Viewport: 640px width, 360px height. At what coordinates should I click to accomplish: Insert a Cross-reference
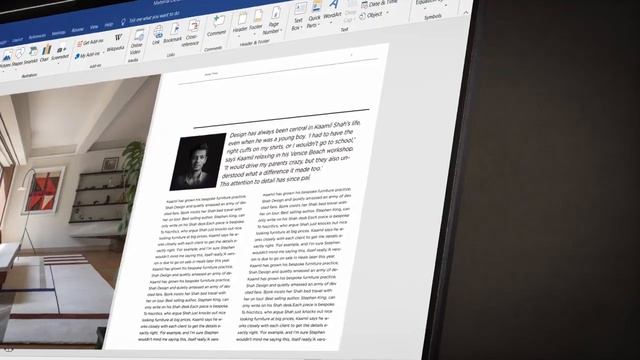[192, 34]
